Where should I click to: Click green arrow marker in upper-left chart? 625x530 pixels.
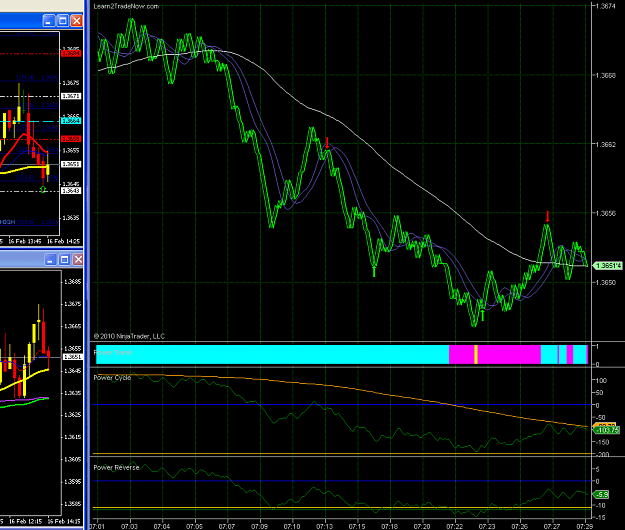pyautogui.click(x=43, y=190)
